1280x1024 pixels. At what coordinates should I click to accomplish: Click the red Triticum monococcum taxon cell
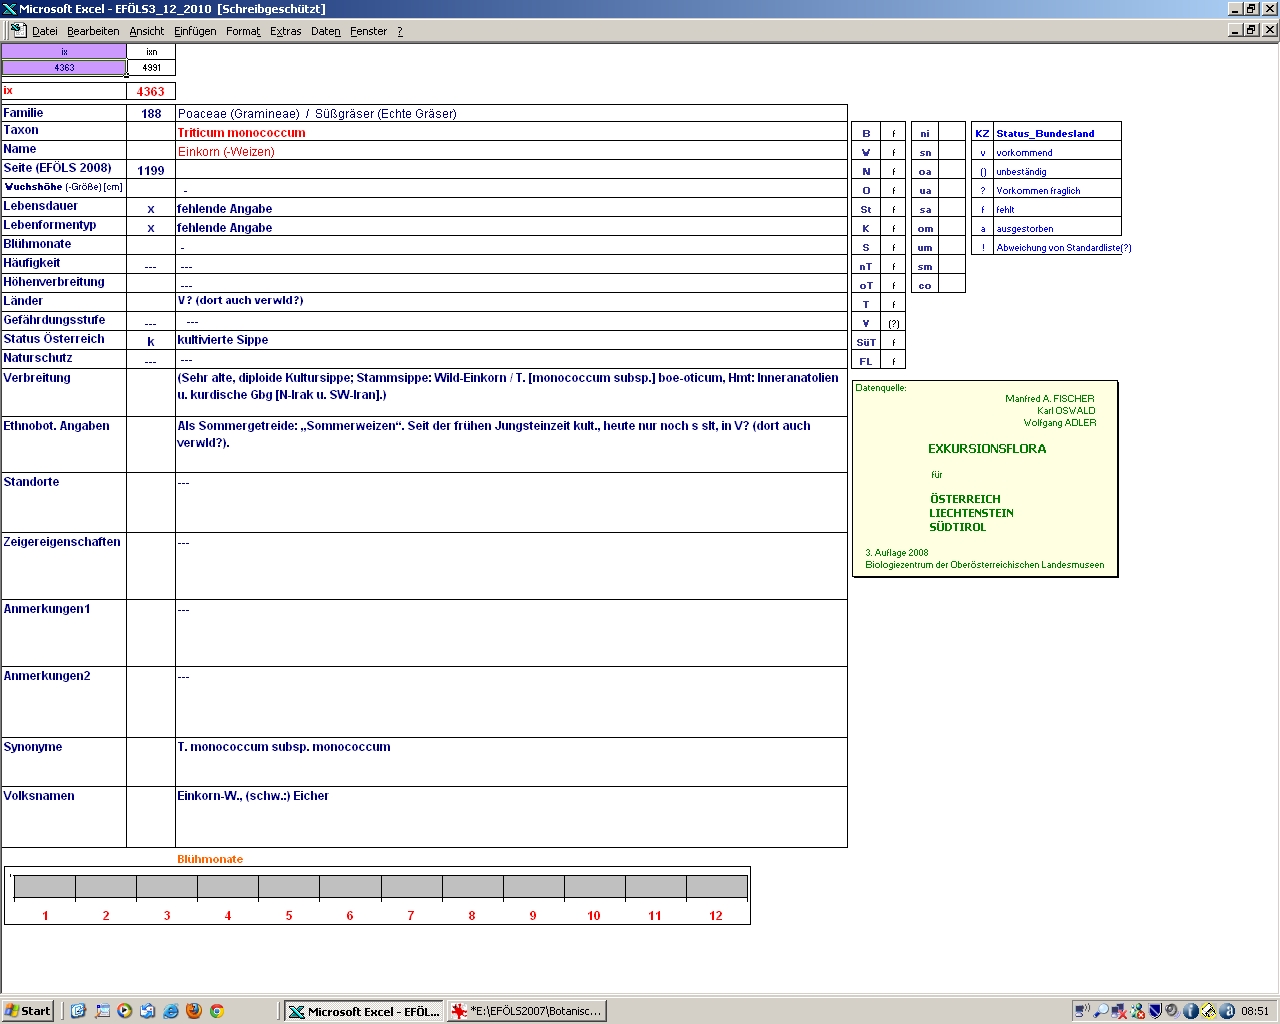point(242,132)
